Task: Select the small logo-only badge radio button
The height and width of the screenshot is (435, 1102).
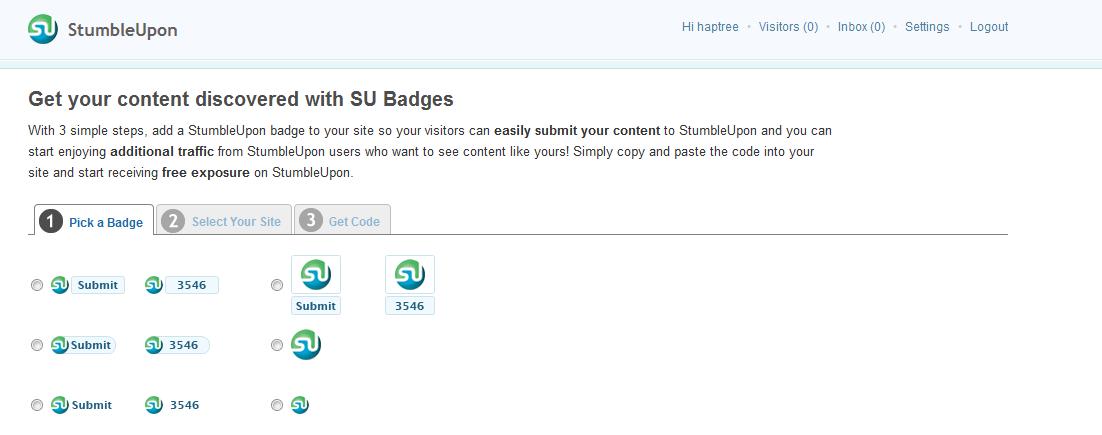Action: 277,405
